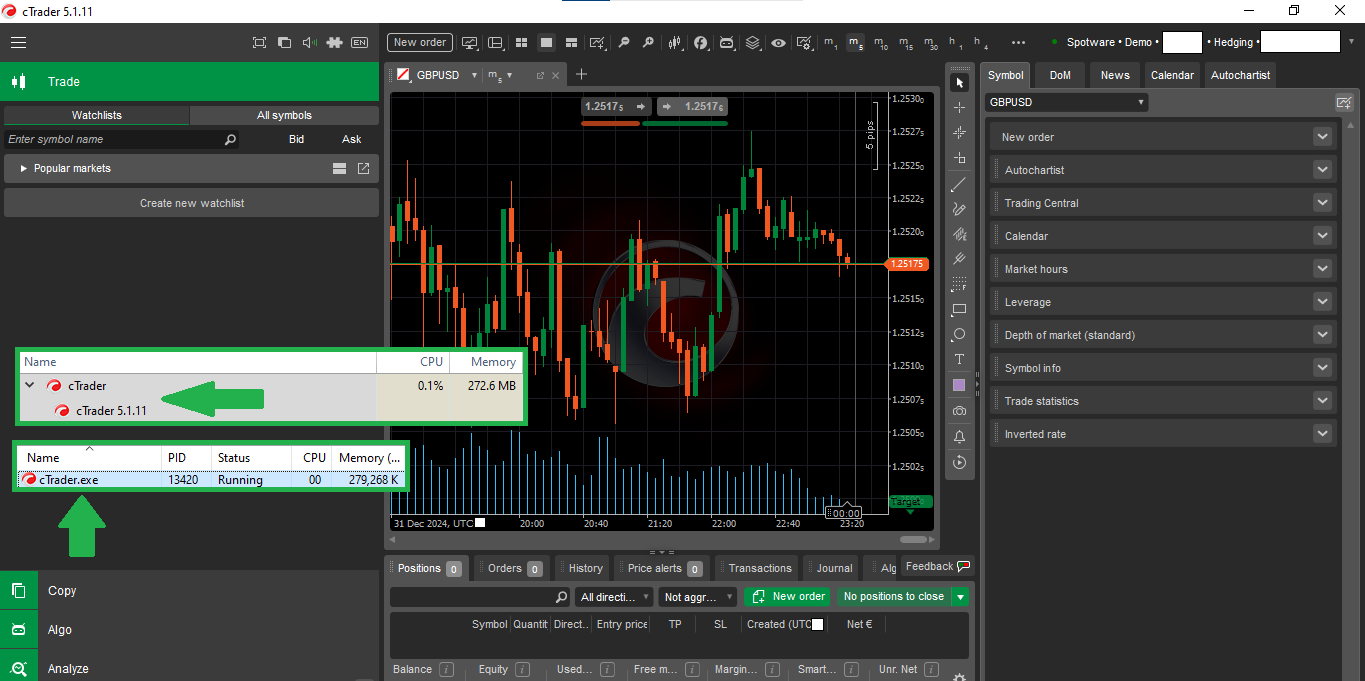Expand the Market hours section
Image resolution: width=1365 pixels, height=681 pixels.
coord(1323,269)
